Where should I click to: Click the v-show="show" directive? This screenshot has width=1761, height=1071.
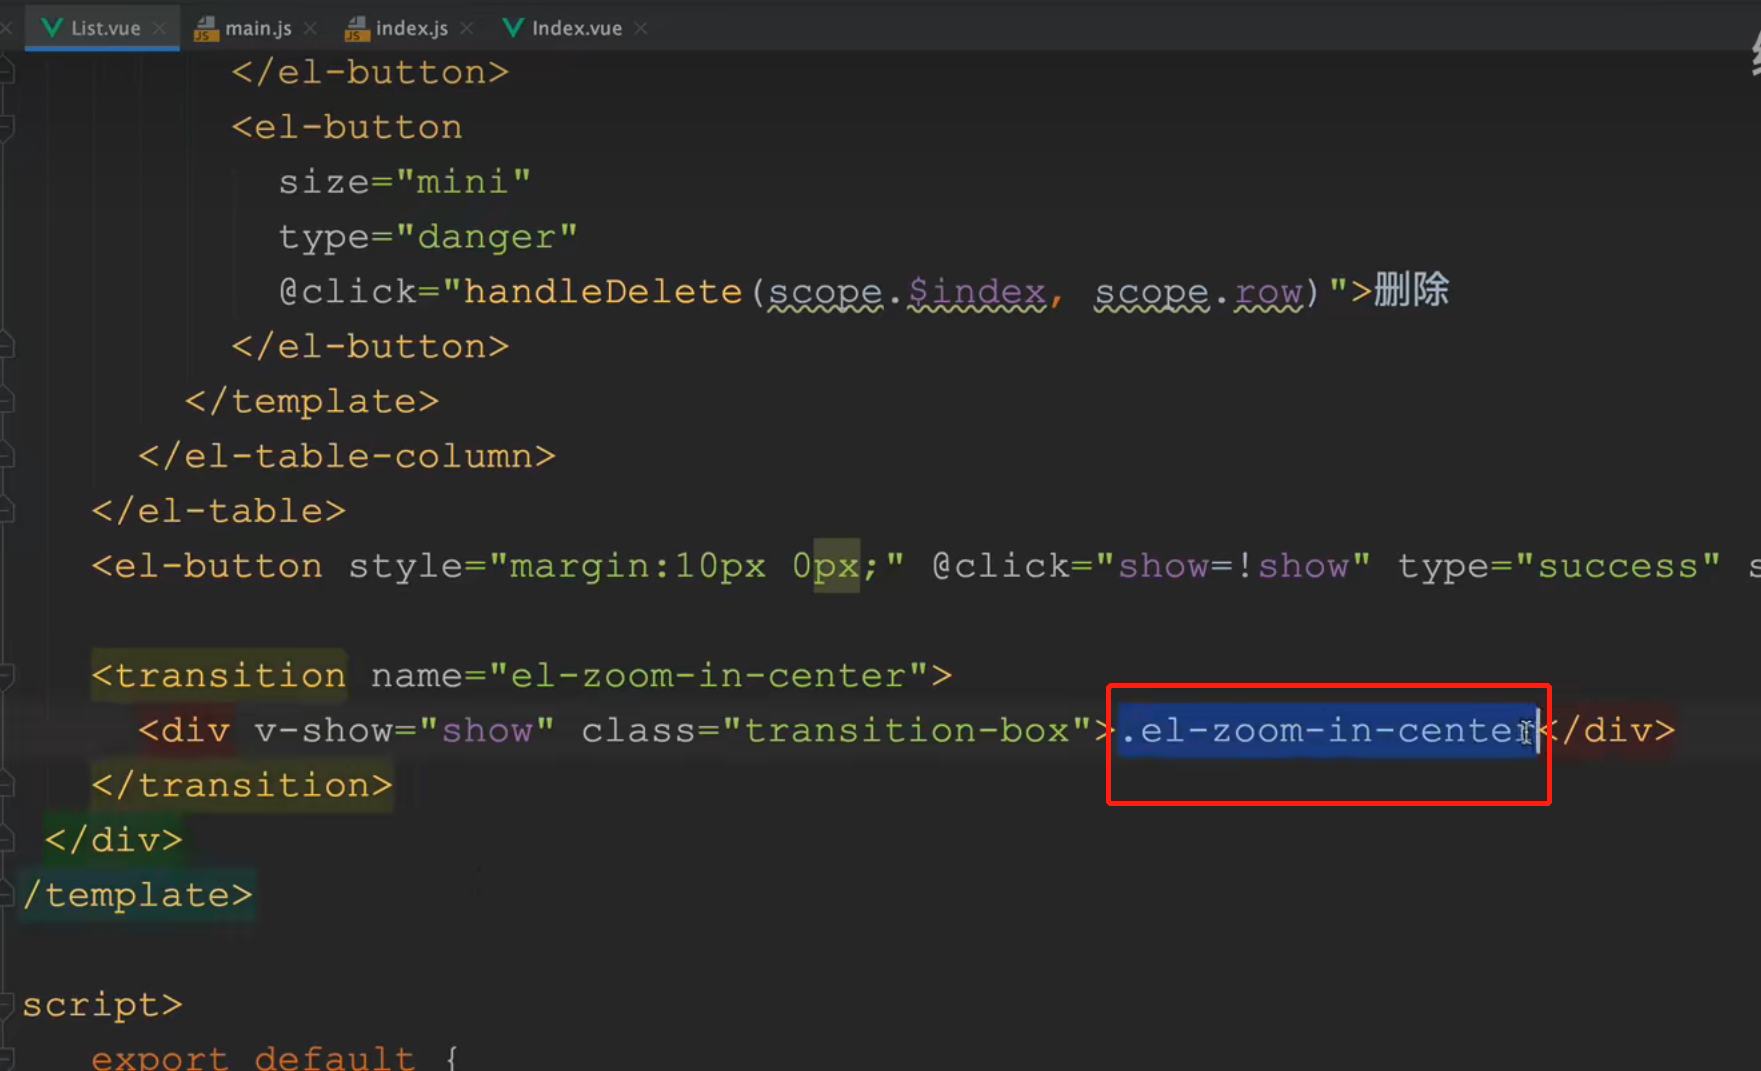(404, 731)
